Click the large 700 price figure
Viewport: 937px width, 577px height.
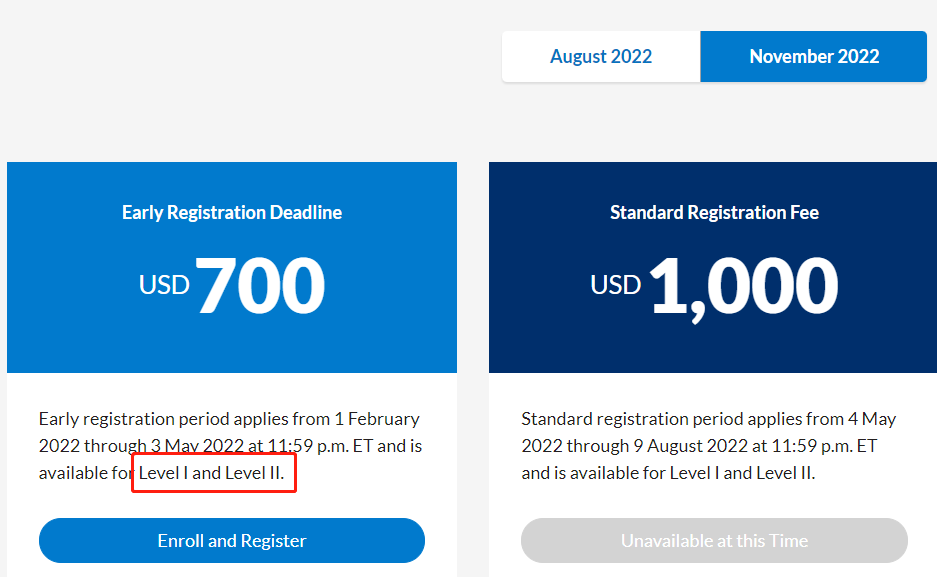pos(261,286)
